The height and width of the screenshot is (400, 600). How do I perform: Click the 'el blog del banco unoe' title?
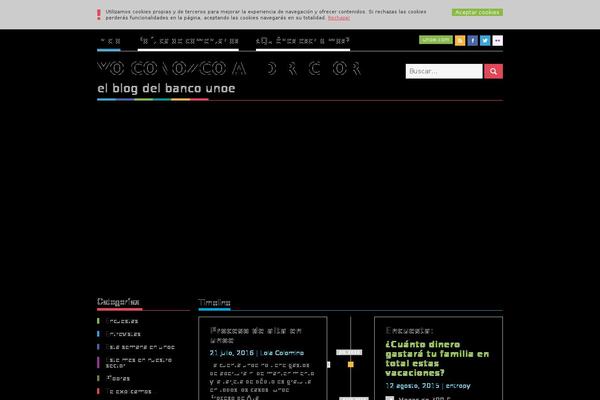pos(166,88)
